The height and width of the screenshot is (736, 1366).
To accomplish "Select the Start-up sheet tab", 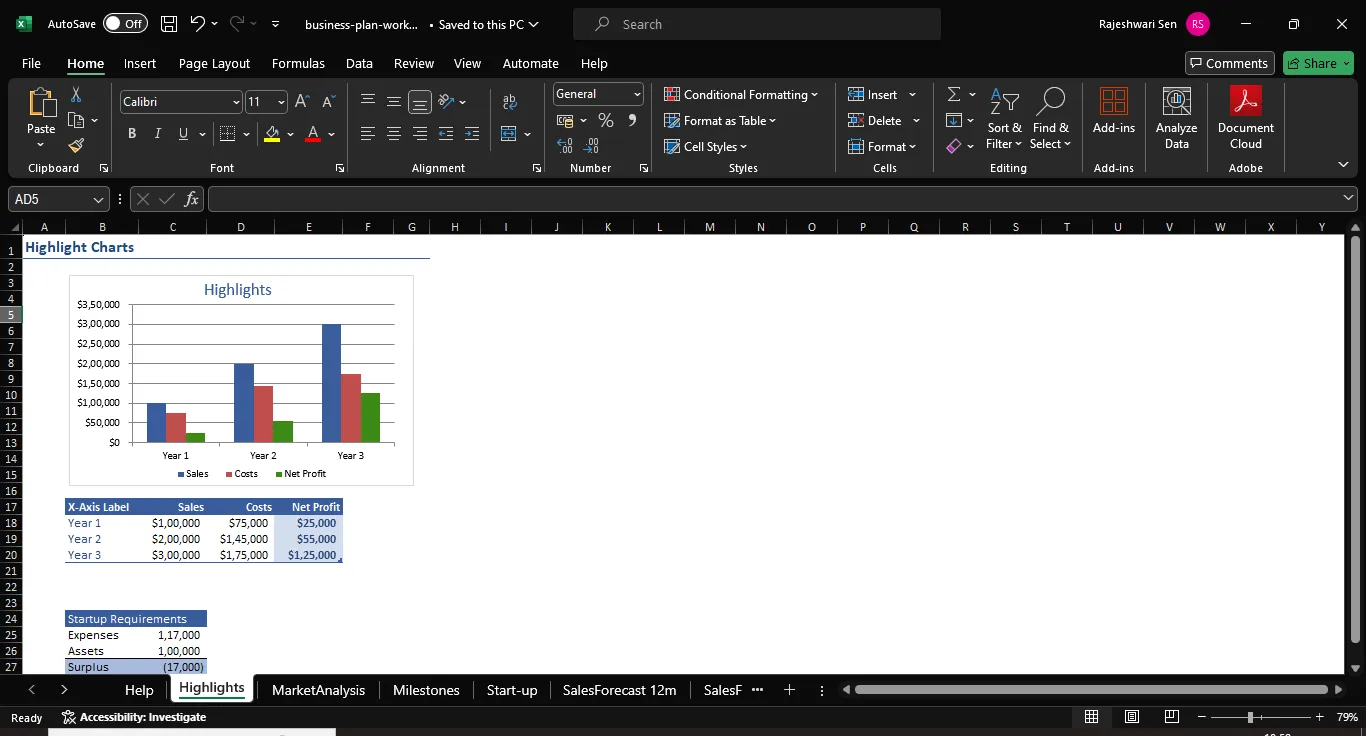I will tap(512, 690).
